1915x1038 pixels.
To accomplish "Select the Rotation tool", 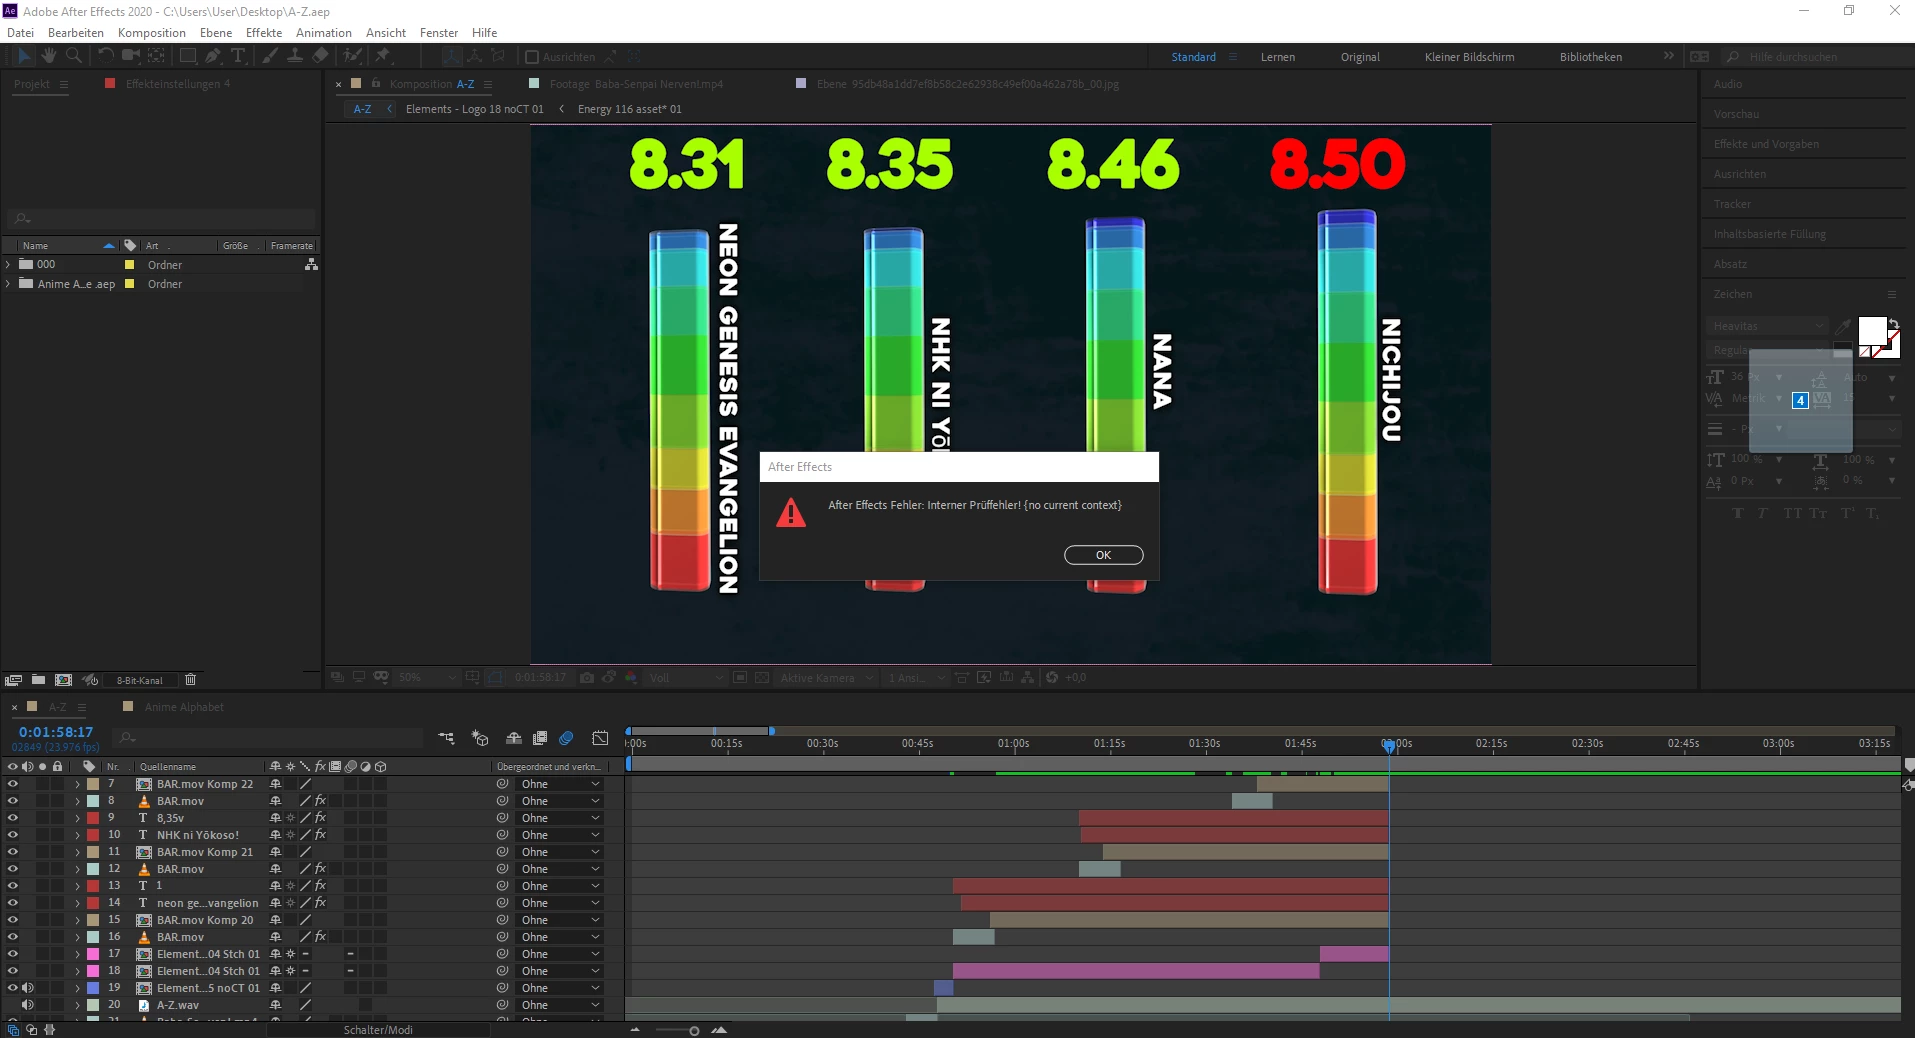I will [x=106, y=56].
